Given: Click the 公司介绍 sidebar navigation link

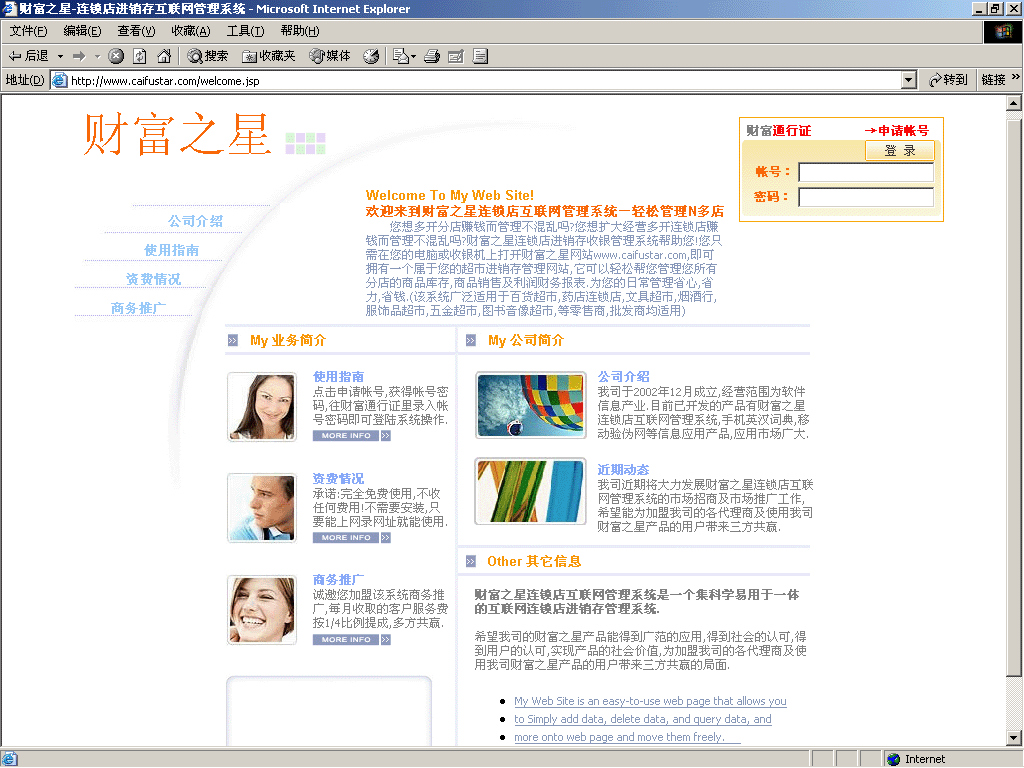Looking at the screenshot, I should pos(195,221).
